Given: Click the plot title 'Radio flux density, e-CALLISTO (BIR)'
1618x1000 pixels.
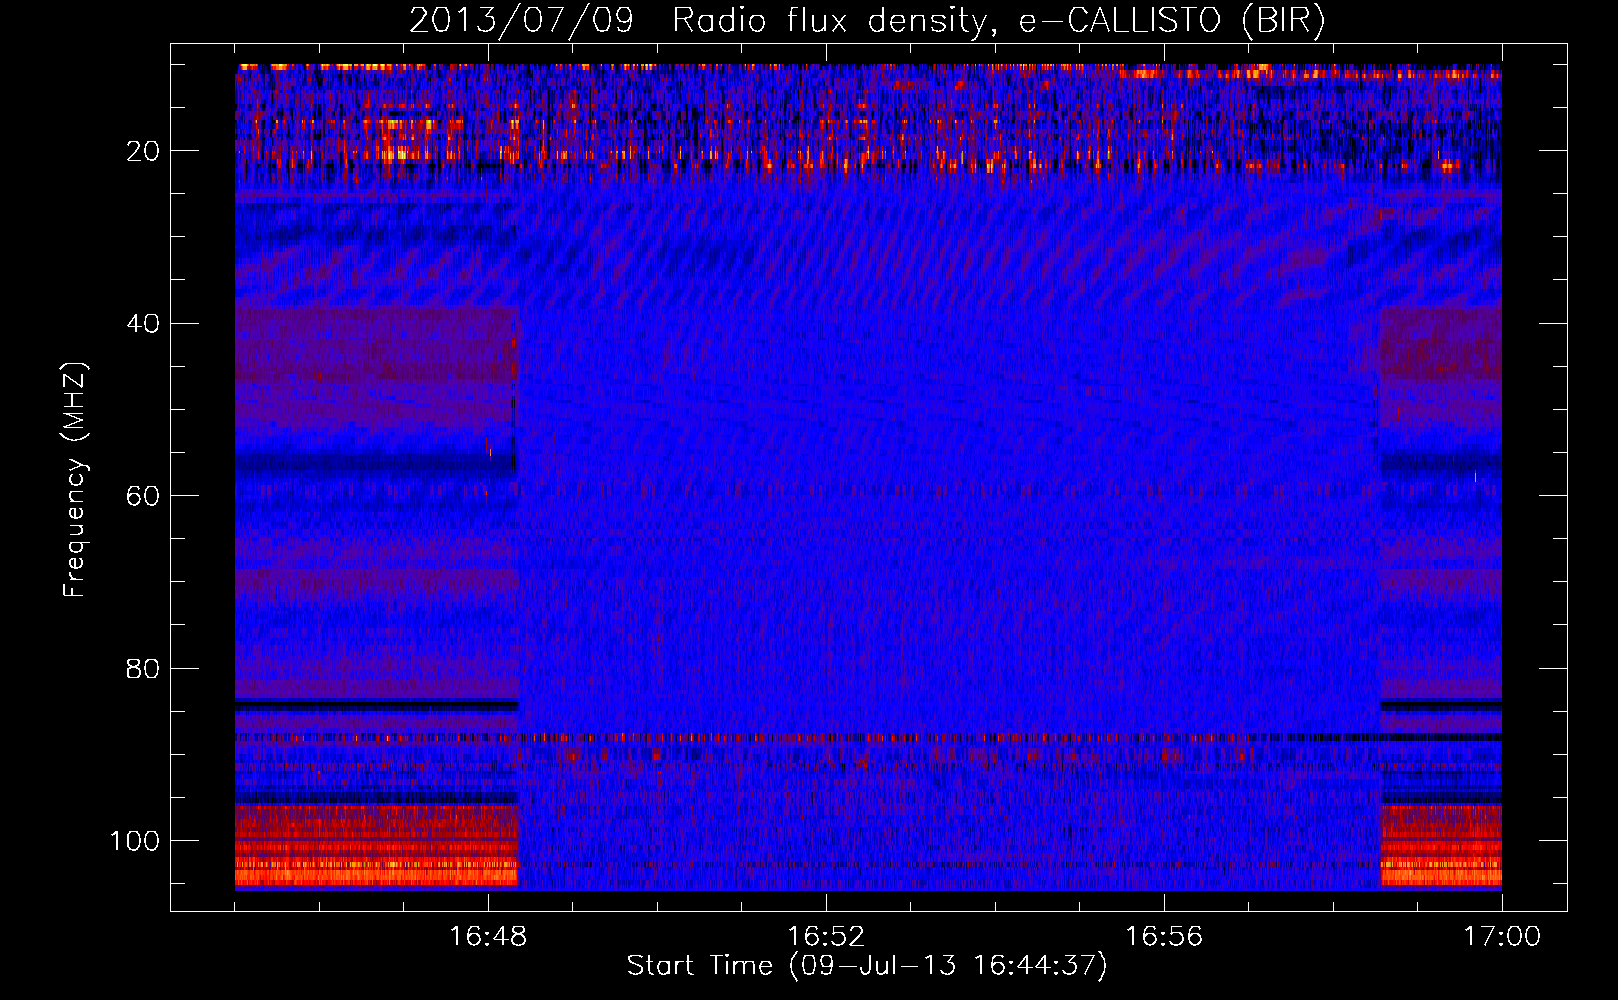Looking at the screenshot, I should 999,20.
